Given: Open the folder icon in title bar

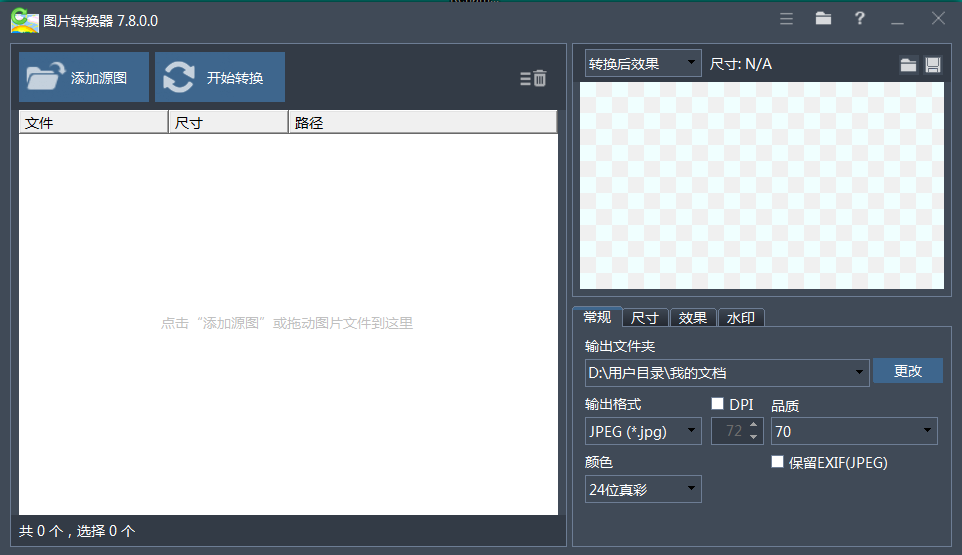Looking at the screenshot, I should (x=823, y=19).
